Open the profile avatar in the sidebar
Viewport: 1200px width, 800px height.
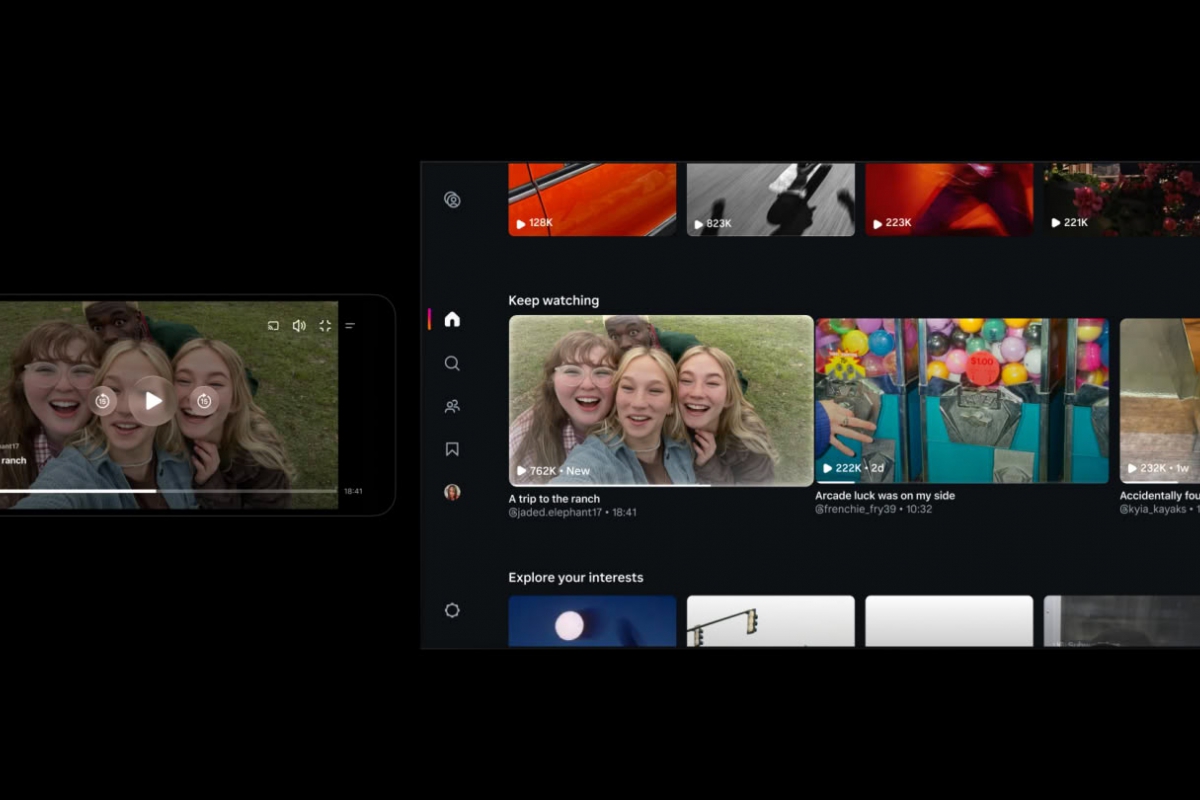(x=452, y=492)
